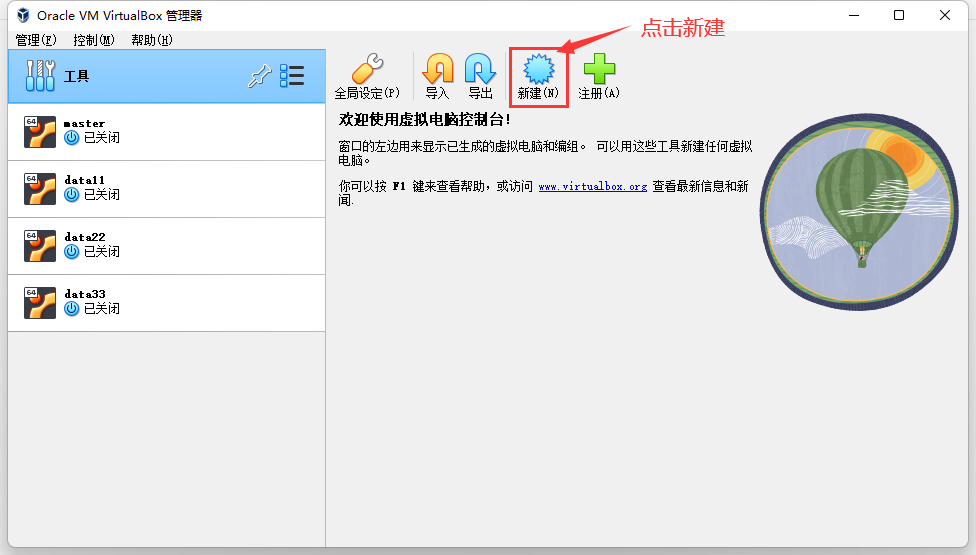Open the list menu icon in Tools row
This screenshot has height=555, width=976.
(292, 76)
